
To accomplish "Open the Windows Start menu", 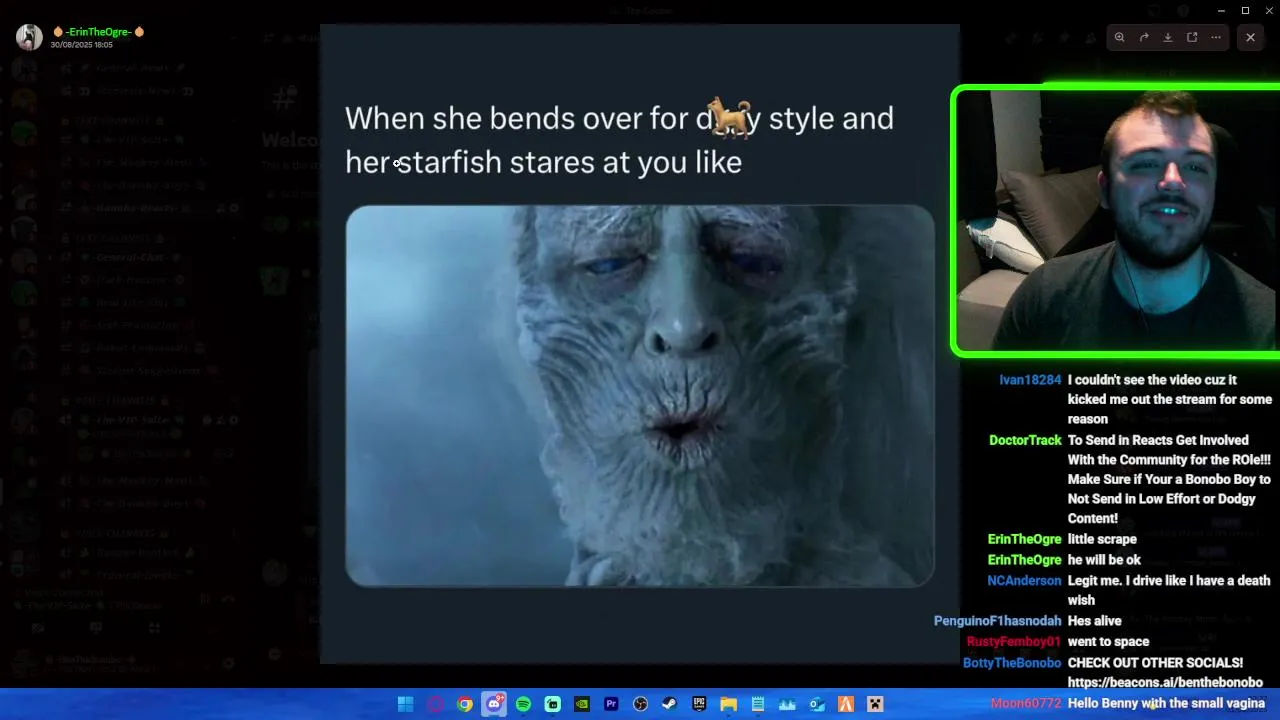I will coord(405,704).
